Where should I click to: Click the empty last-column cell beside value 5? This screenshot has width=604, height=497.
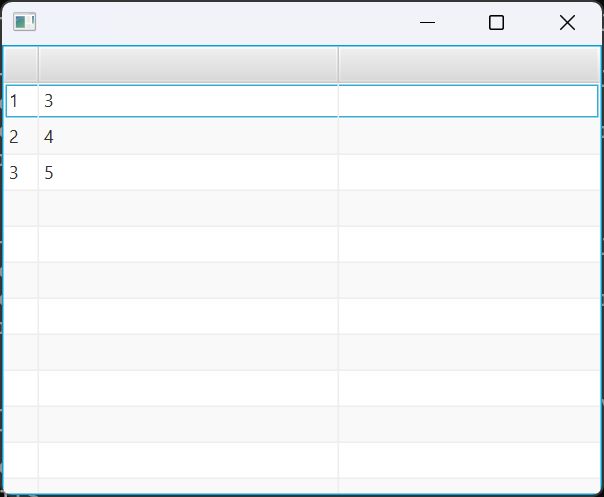coord(468,173)
